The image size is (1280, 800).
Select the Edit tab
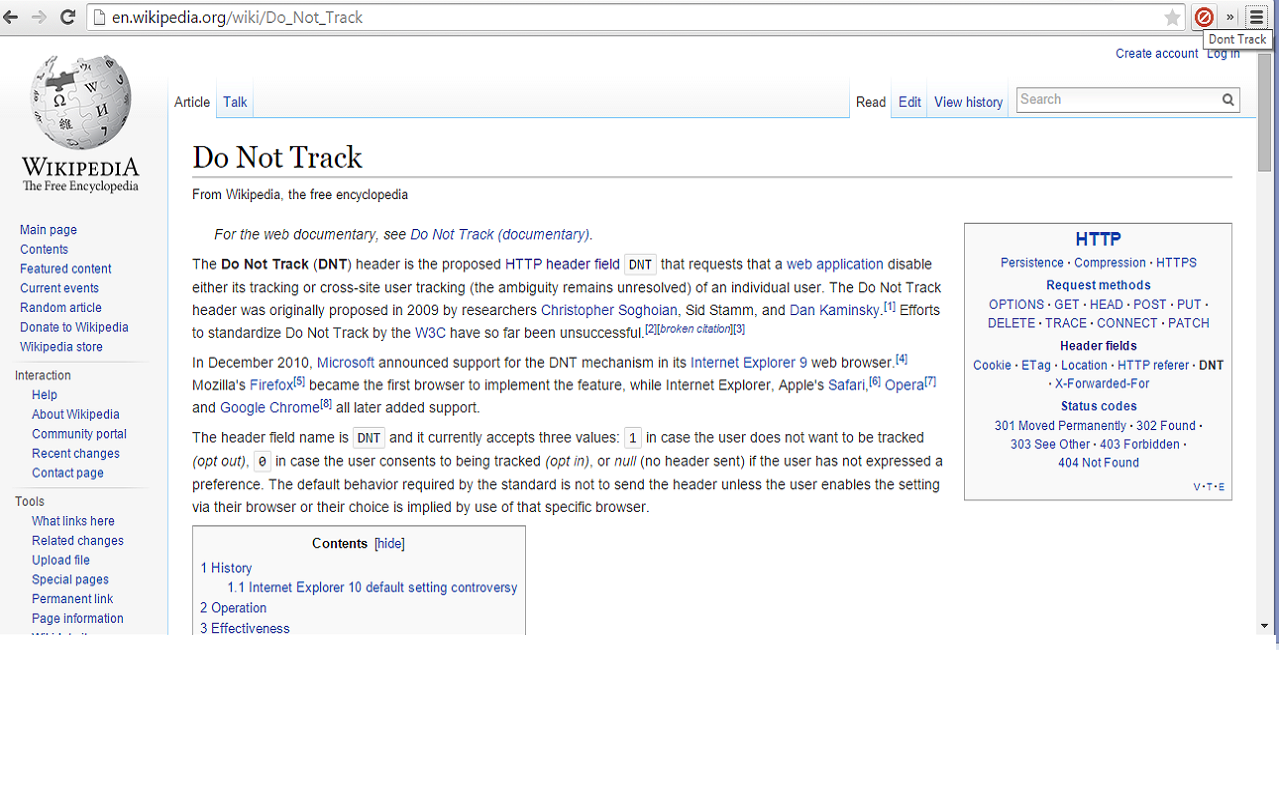(909, 101)
